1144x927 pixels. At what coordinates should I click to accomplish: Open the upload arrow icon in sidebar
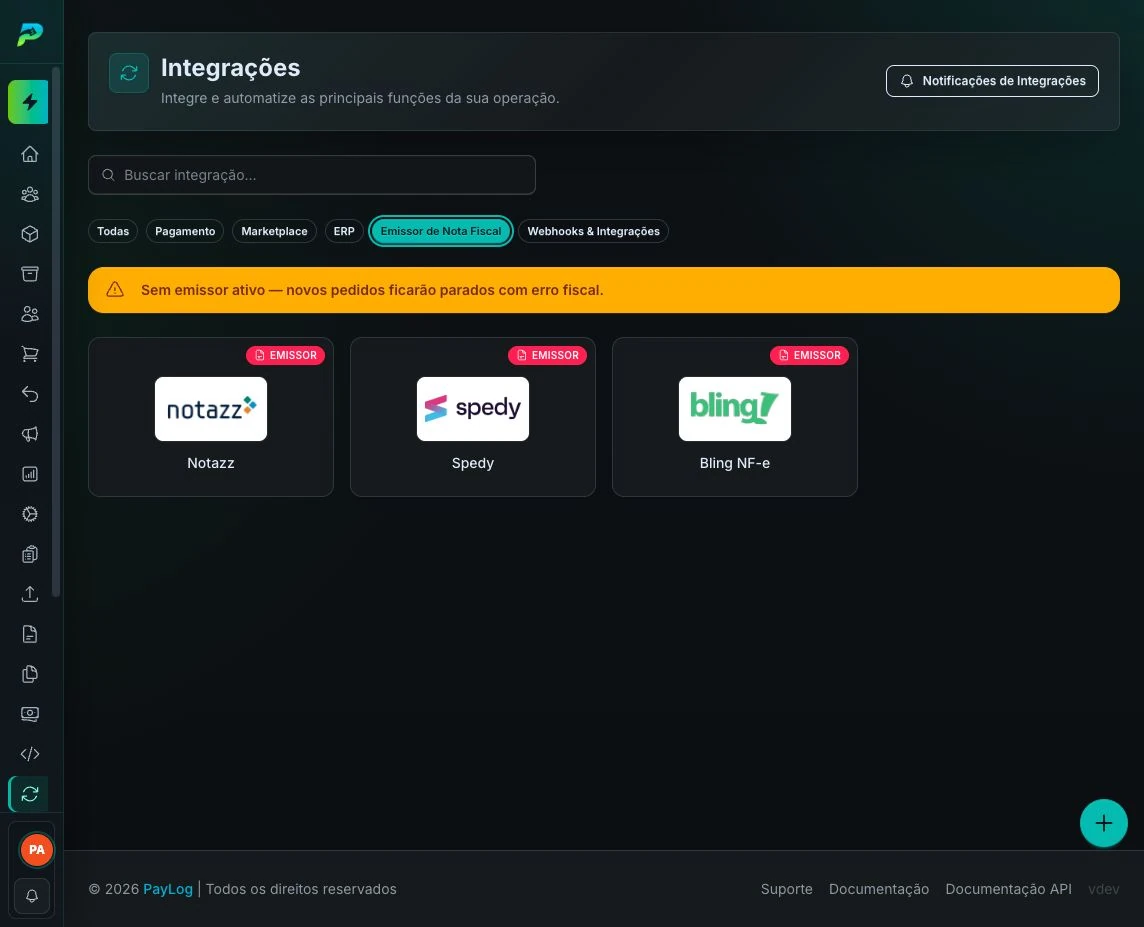[30, 594]
